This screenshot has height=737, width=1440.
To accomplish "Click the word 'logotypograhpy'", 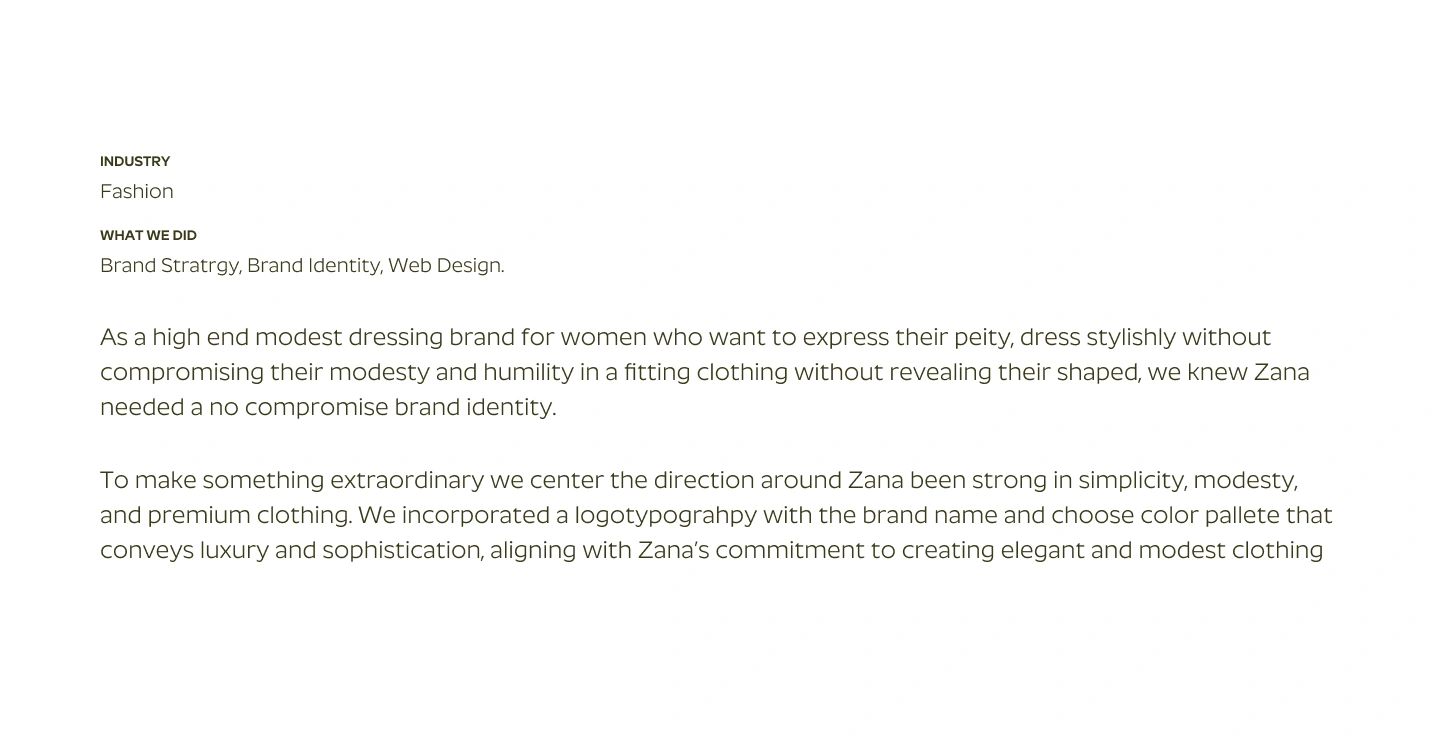I will coord(665,515).
